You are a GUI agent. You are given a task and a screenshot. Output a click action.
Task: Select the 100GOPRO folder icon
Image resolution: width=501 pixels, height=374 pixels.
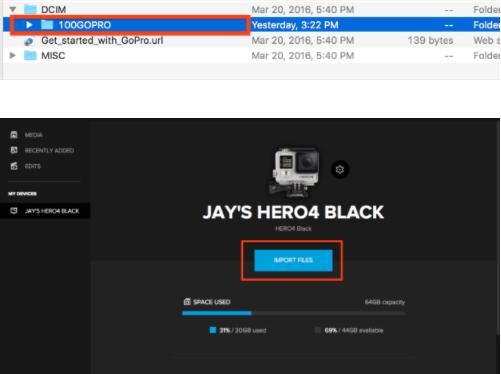pos(47,25)
